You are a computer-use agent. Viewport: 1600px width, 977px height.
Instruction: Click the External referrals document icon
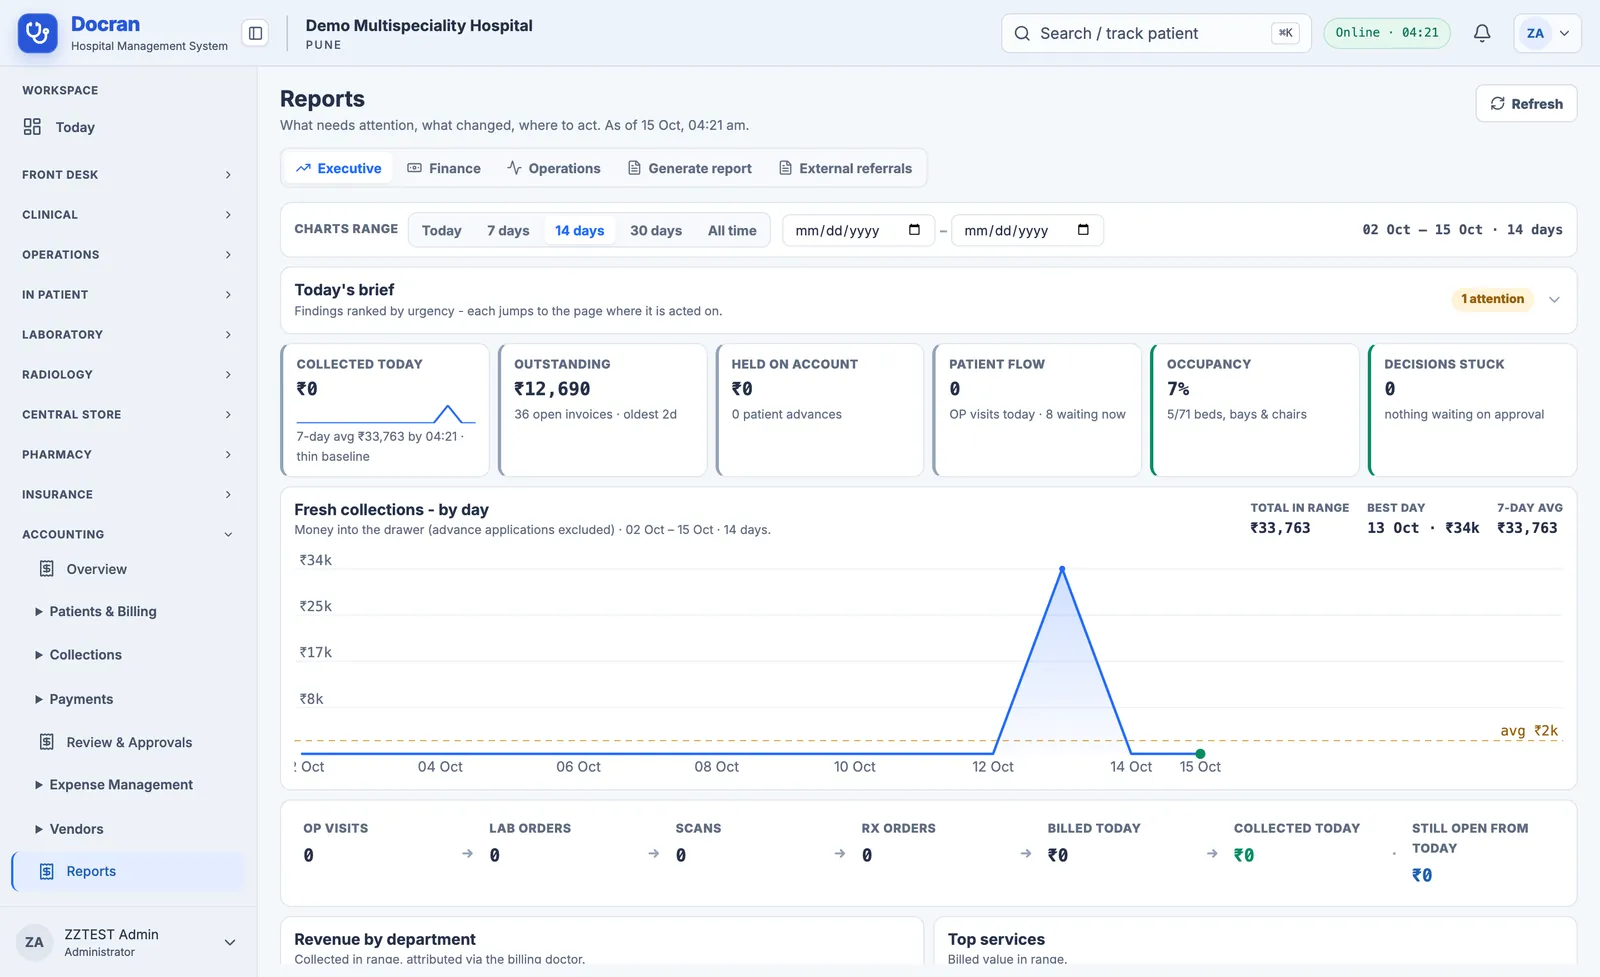pyautogui.click(x=785, y=168)
